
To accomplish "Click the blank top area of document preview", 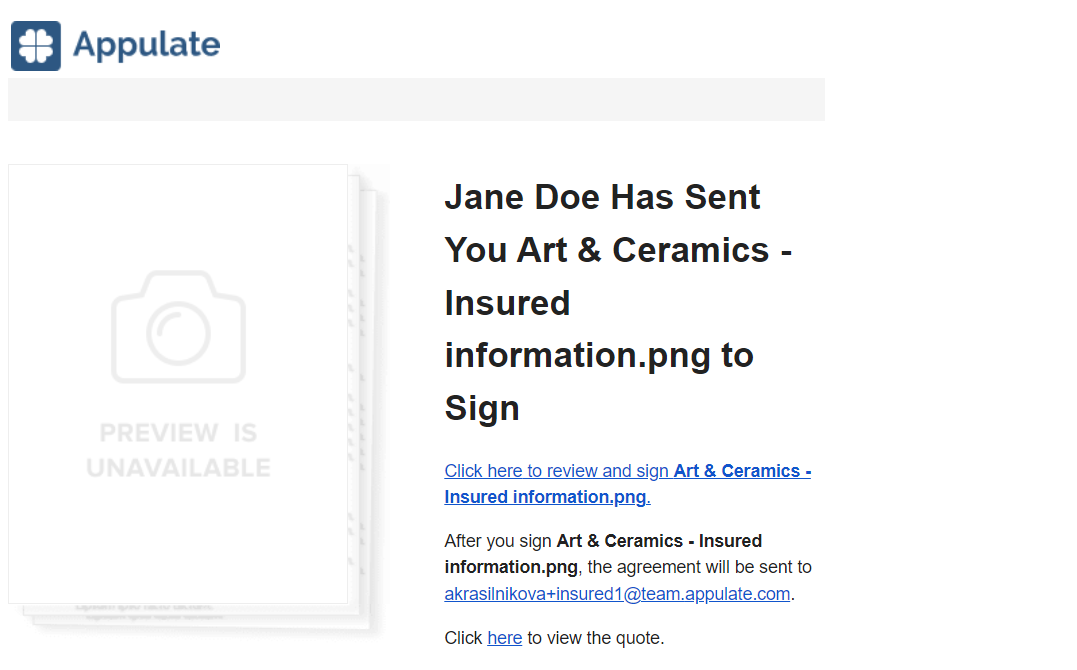I will (178, 210).
